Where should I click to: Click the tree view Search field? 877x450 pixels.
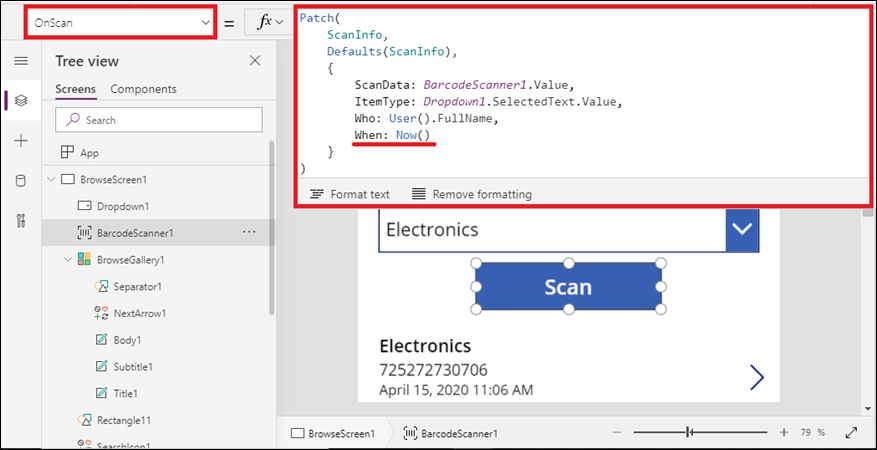pyautogui.click(x=159, y=120)
